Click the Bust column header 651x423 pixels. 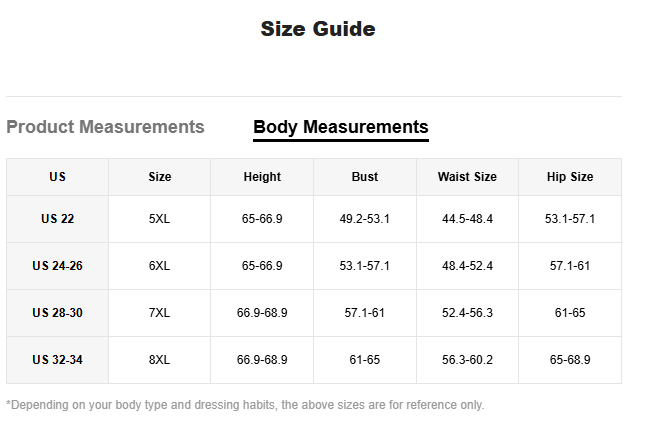365,177
